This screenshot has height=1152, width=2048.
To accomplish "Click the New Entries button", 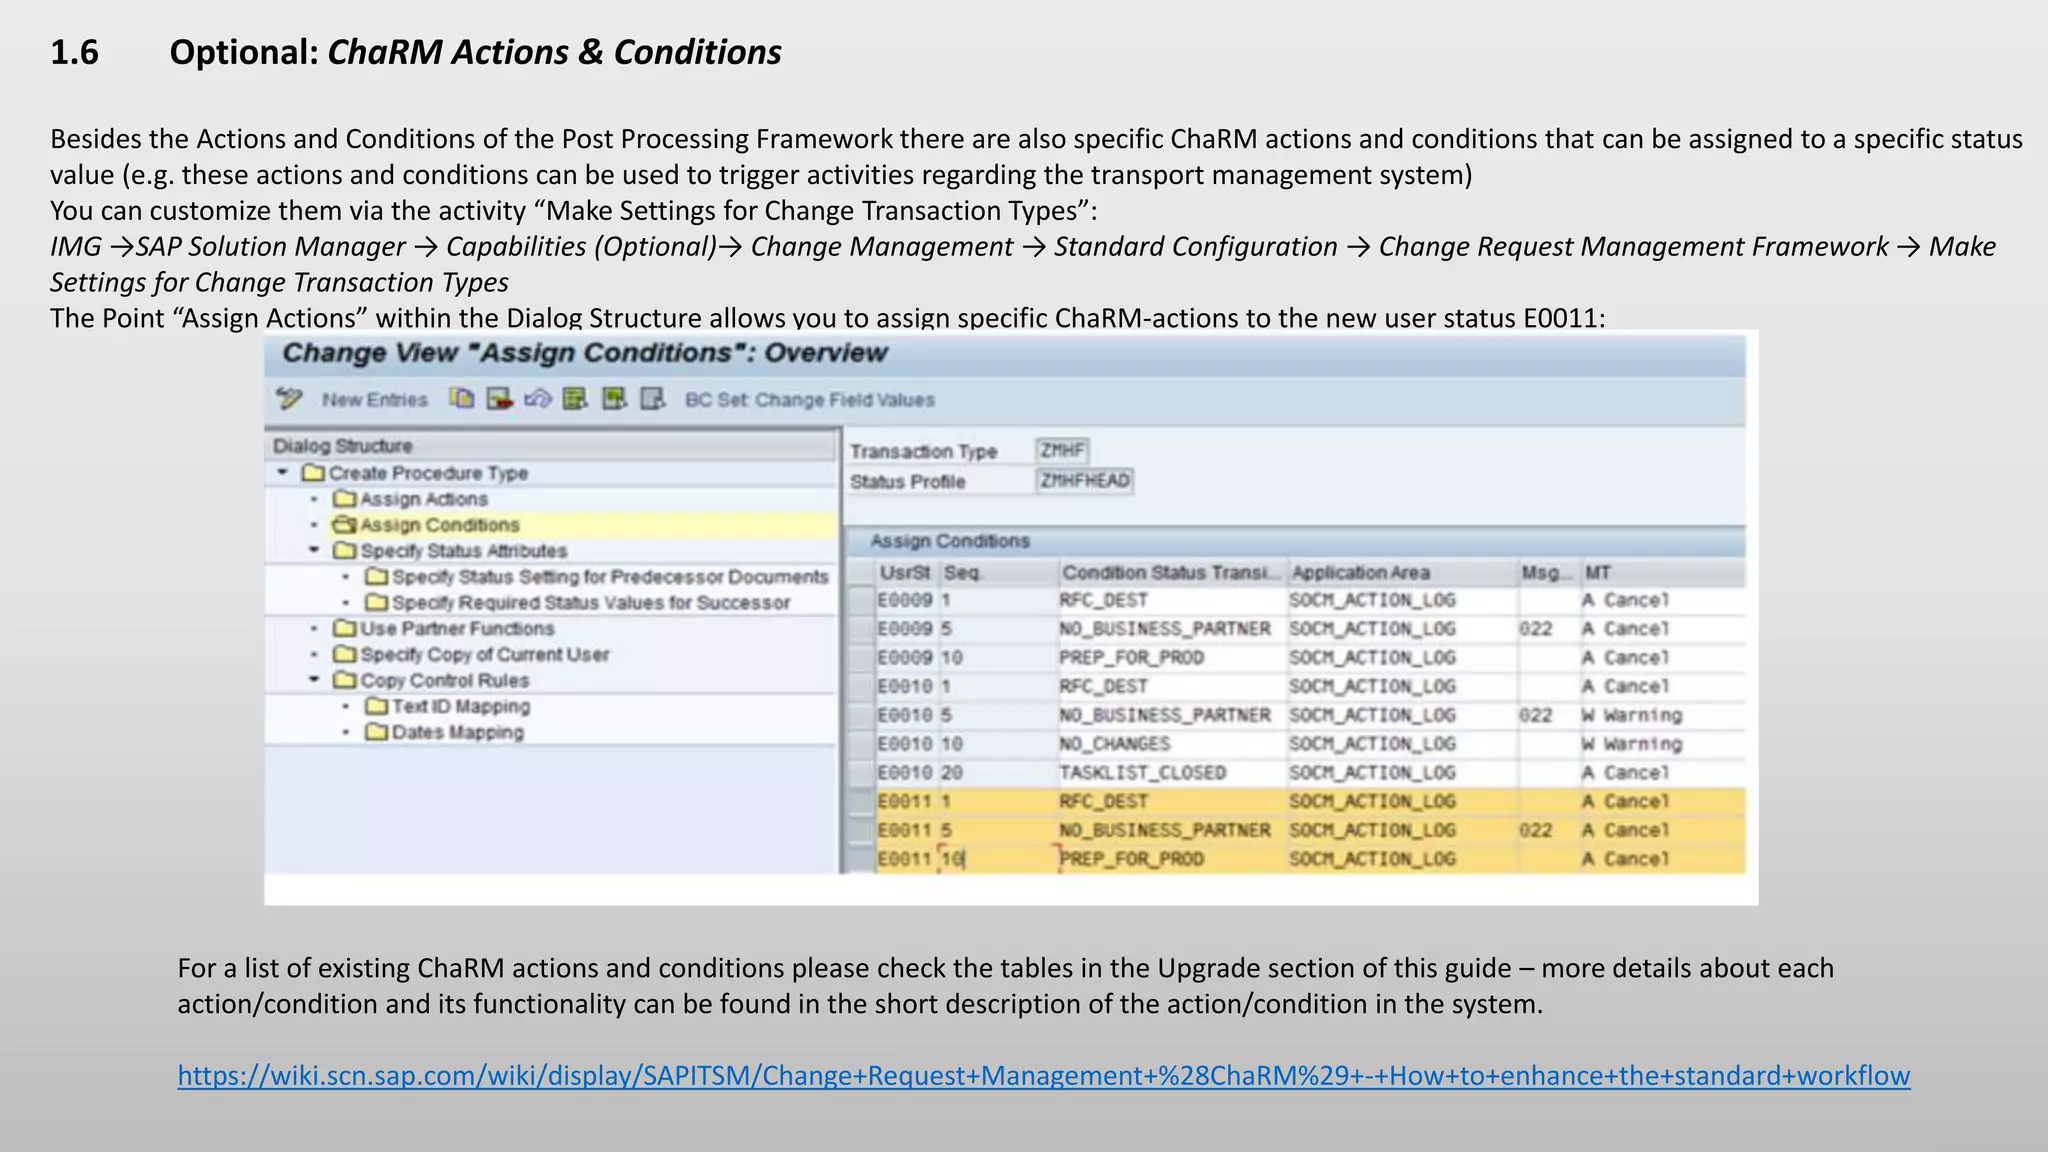I will tap(374, 400).
